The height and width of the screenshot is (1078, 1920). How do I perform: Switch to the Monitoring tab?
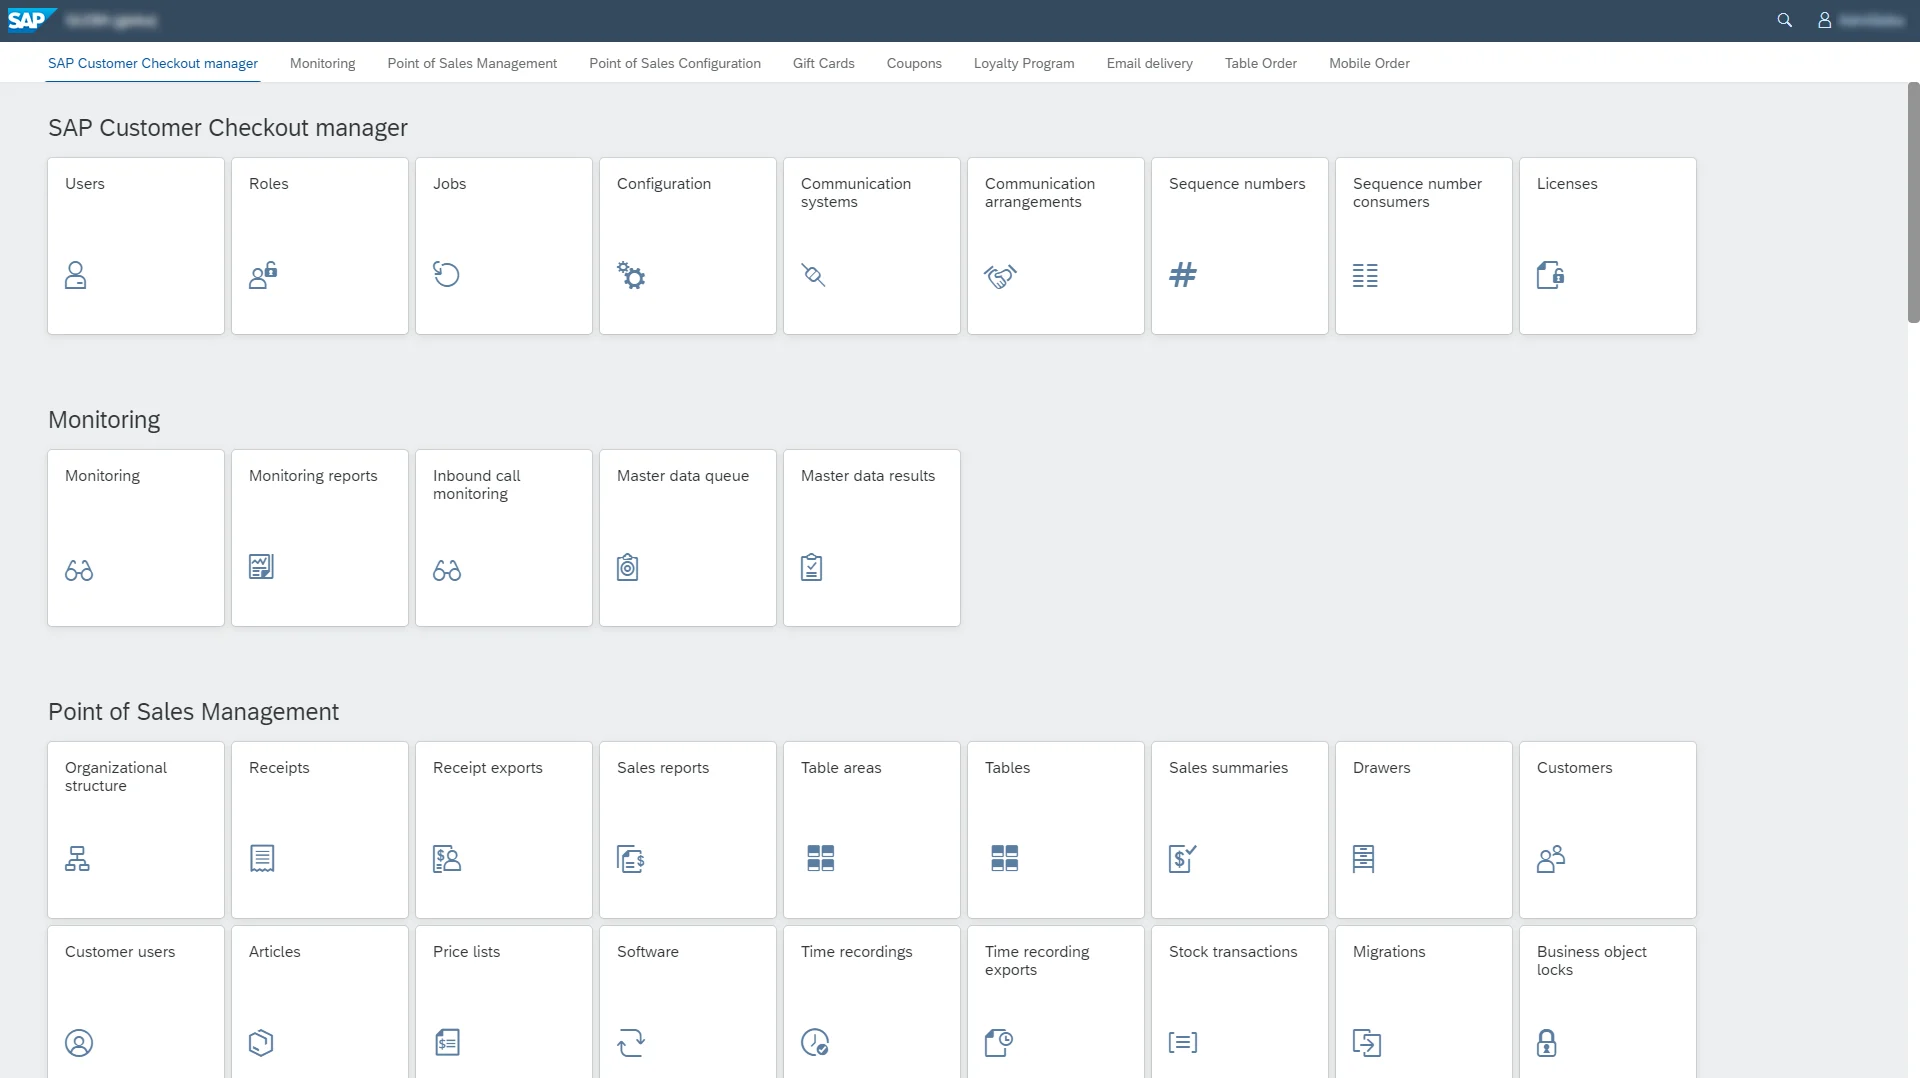(322, 63)
